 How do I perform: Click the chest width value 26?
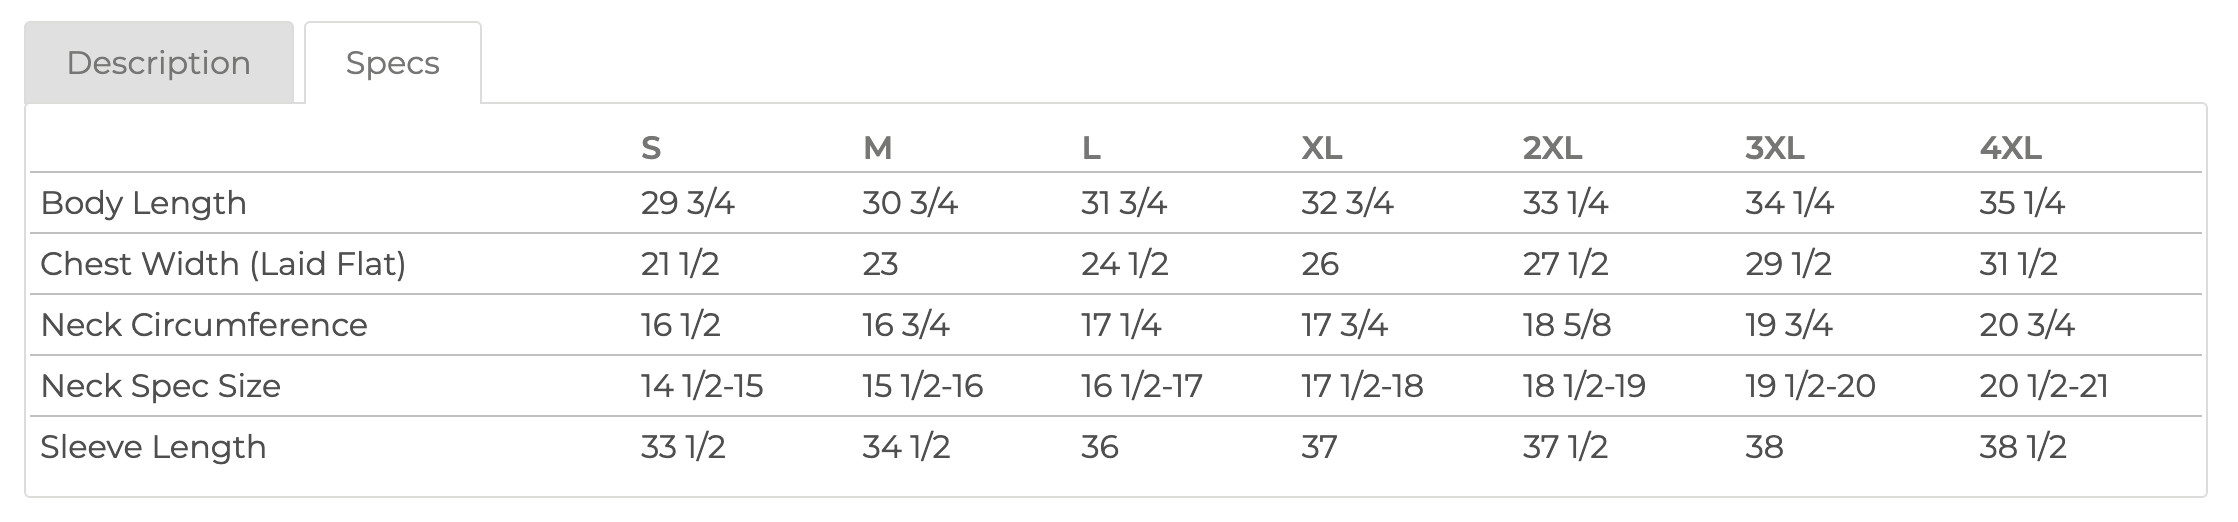click(1320, 264)
